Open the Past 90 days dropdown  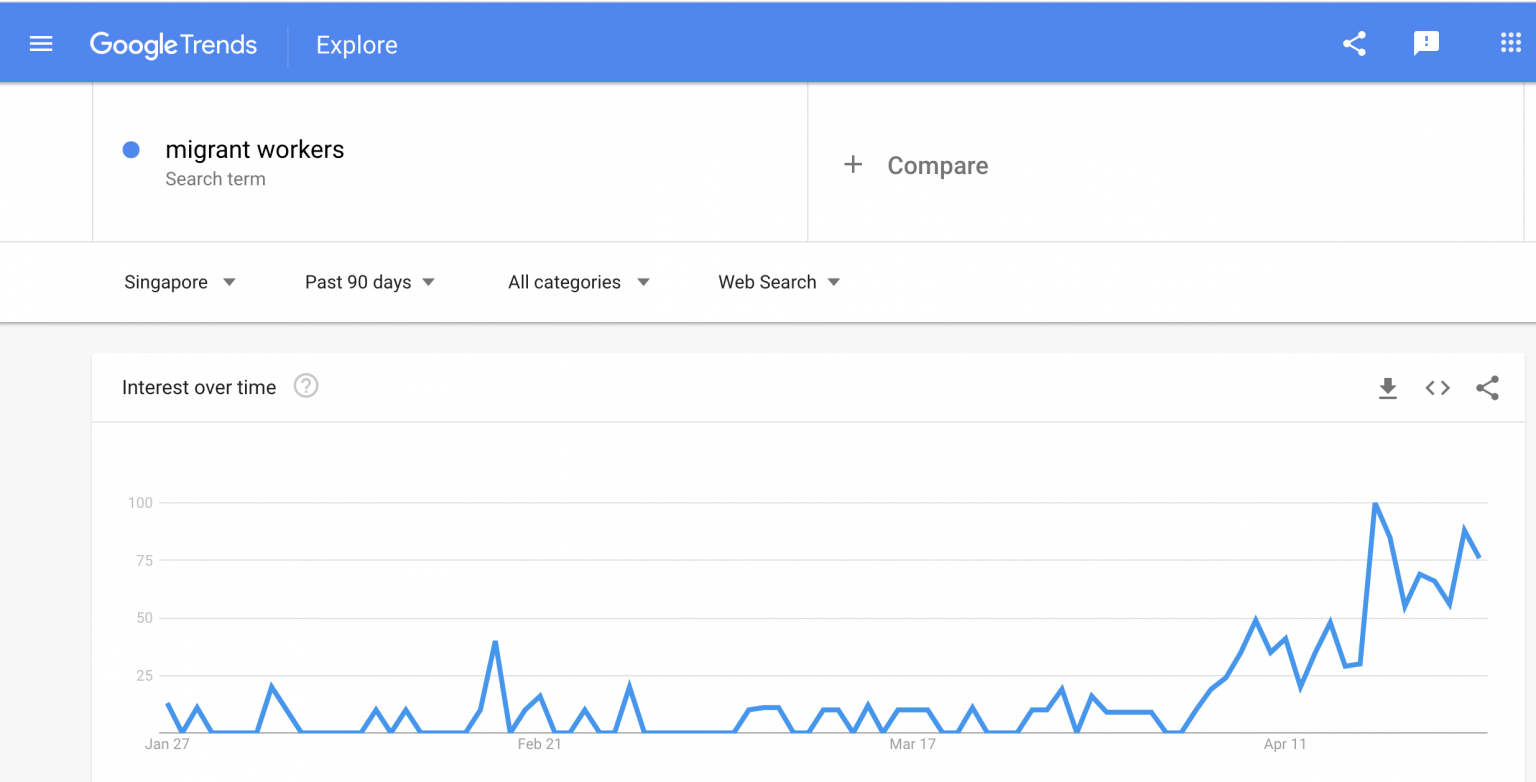[370, 282]
